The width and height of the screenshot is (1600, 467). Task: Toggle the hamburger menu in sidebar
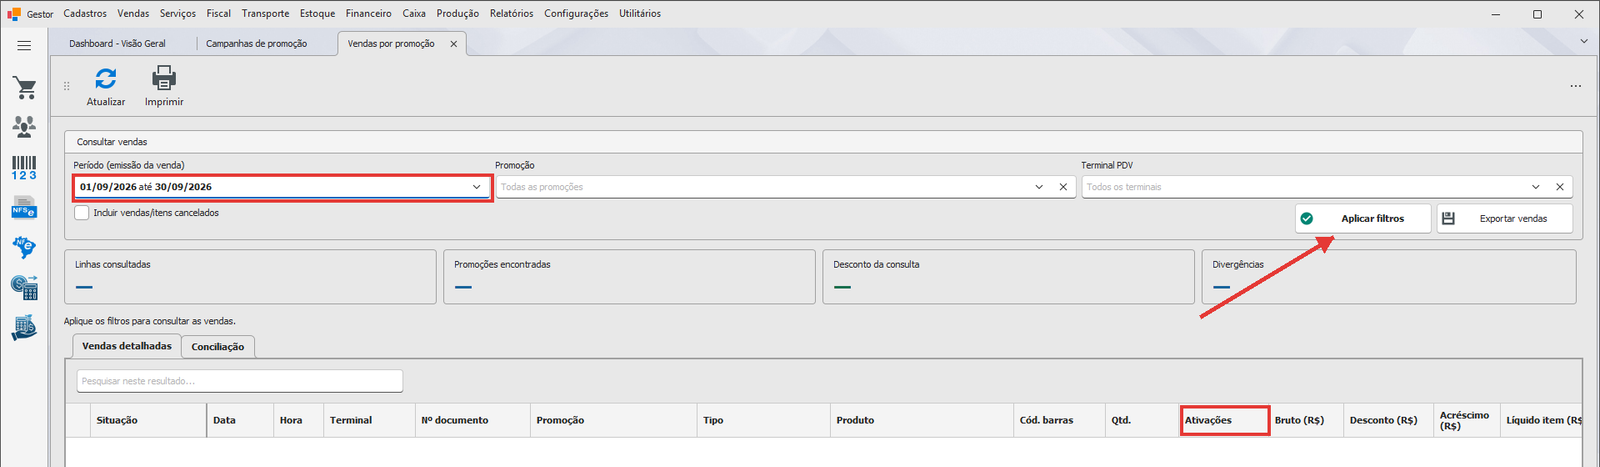(x=24, y=46)
